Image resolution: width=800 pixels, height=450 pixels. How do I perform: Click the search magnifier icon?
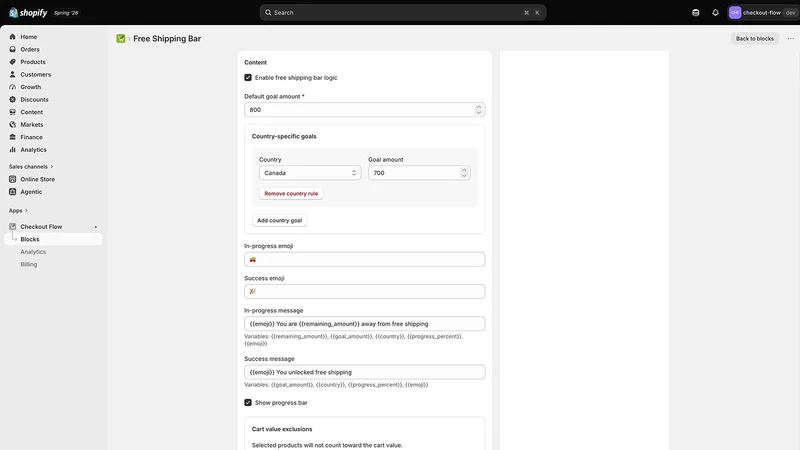coord(268,13)
